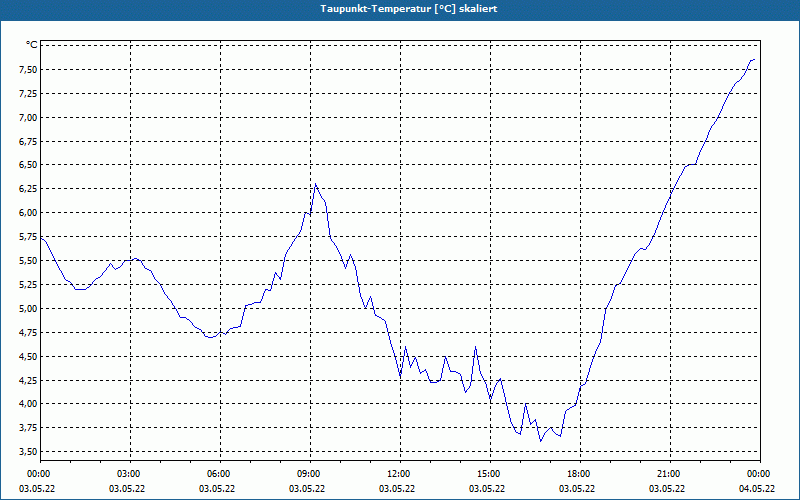The height and width of the screenshot is (500, 800).
Task: Pick the 03.05.22 date beneath 15:00
Action: point(487,489)
